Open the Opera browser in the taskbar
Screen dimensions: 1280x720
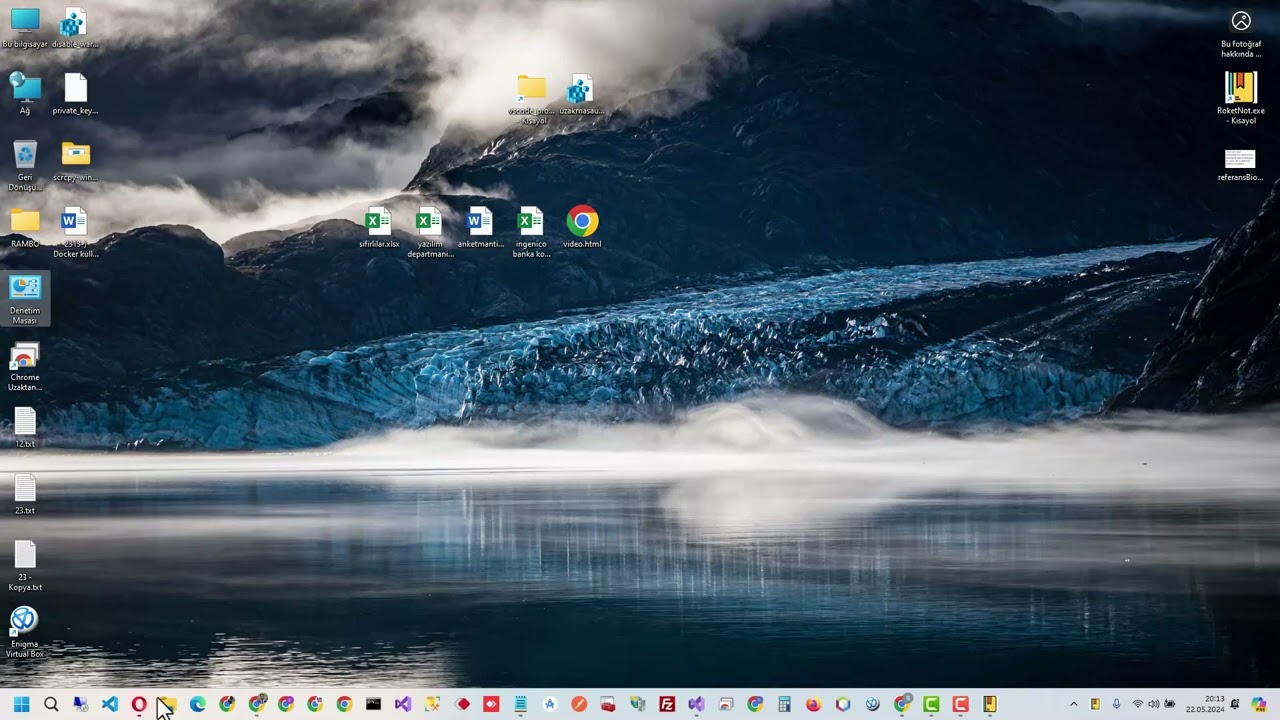point(139,704)
